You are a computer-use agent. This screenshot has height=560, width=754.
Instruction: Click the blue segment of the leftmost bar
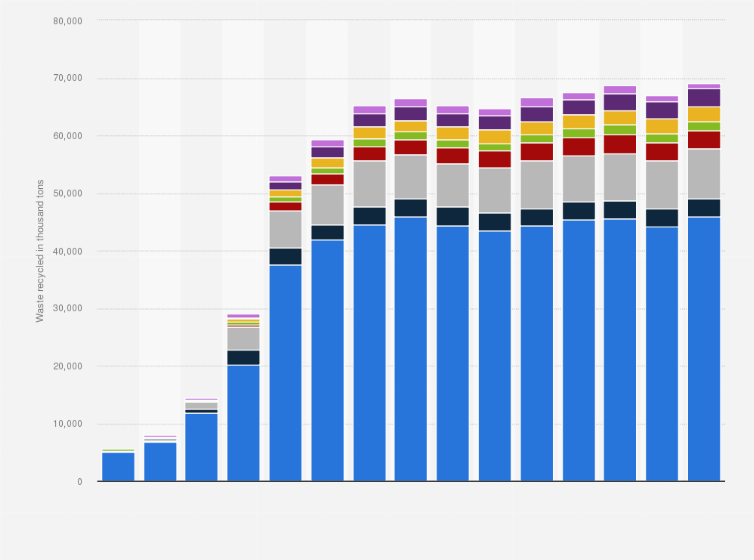[118, 467]
